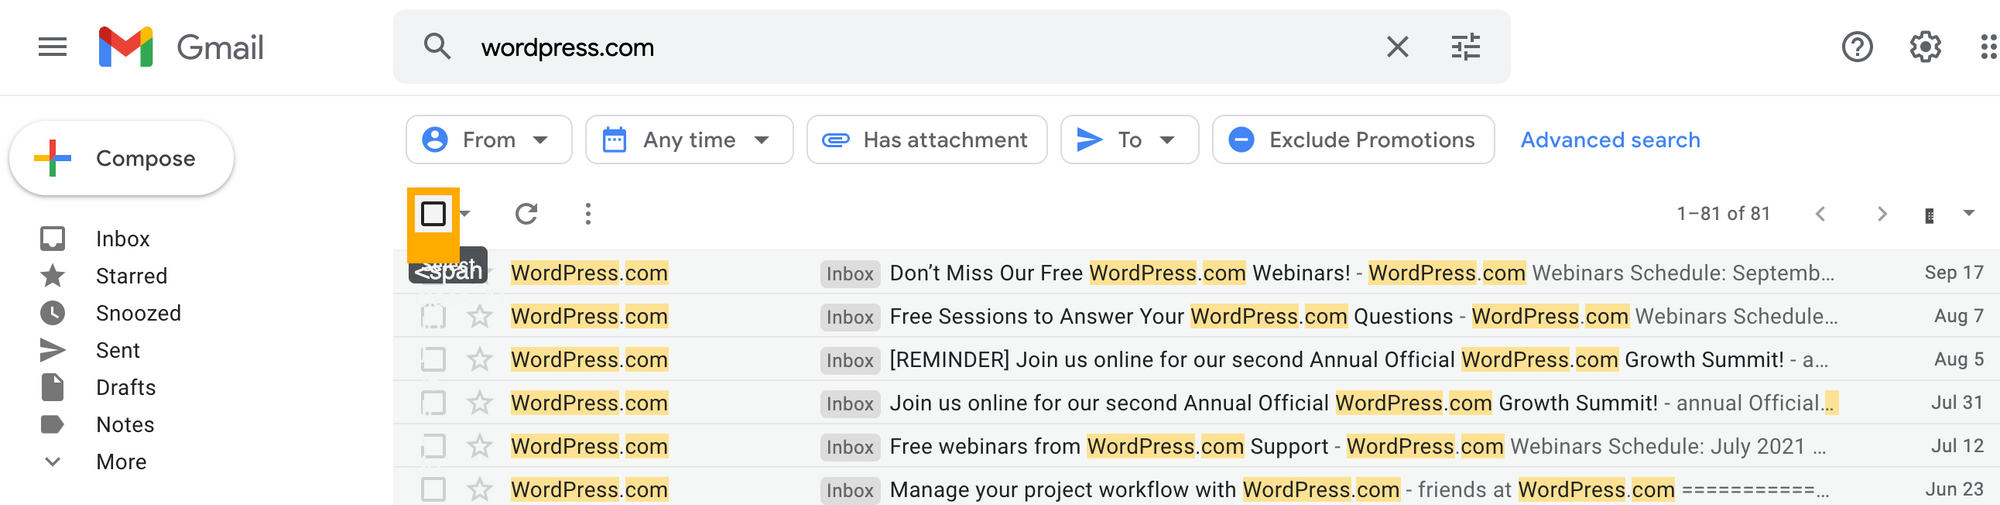Go to next page of results
The width and height of the screenshot is (2000, 505).
1882,214
